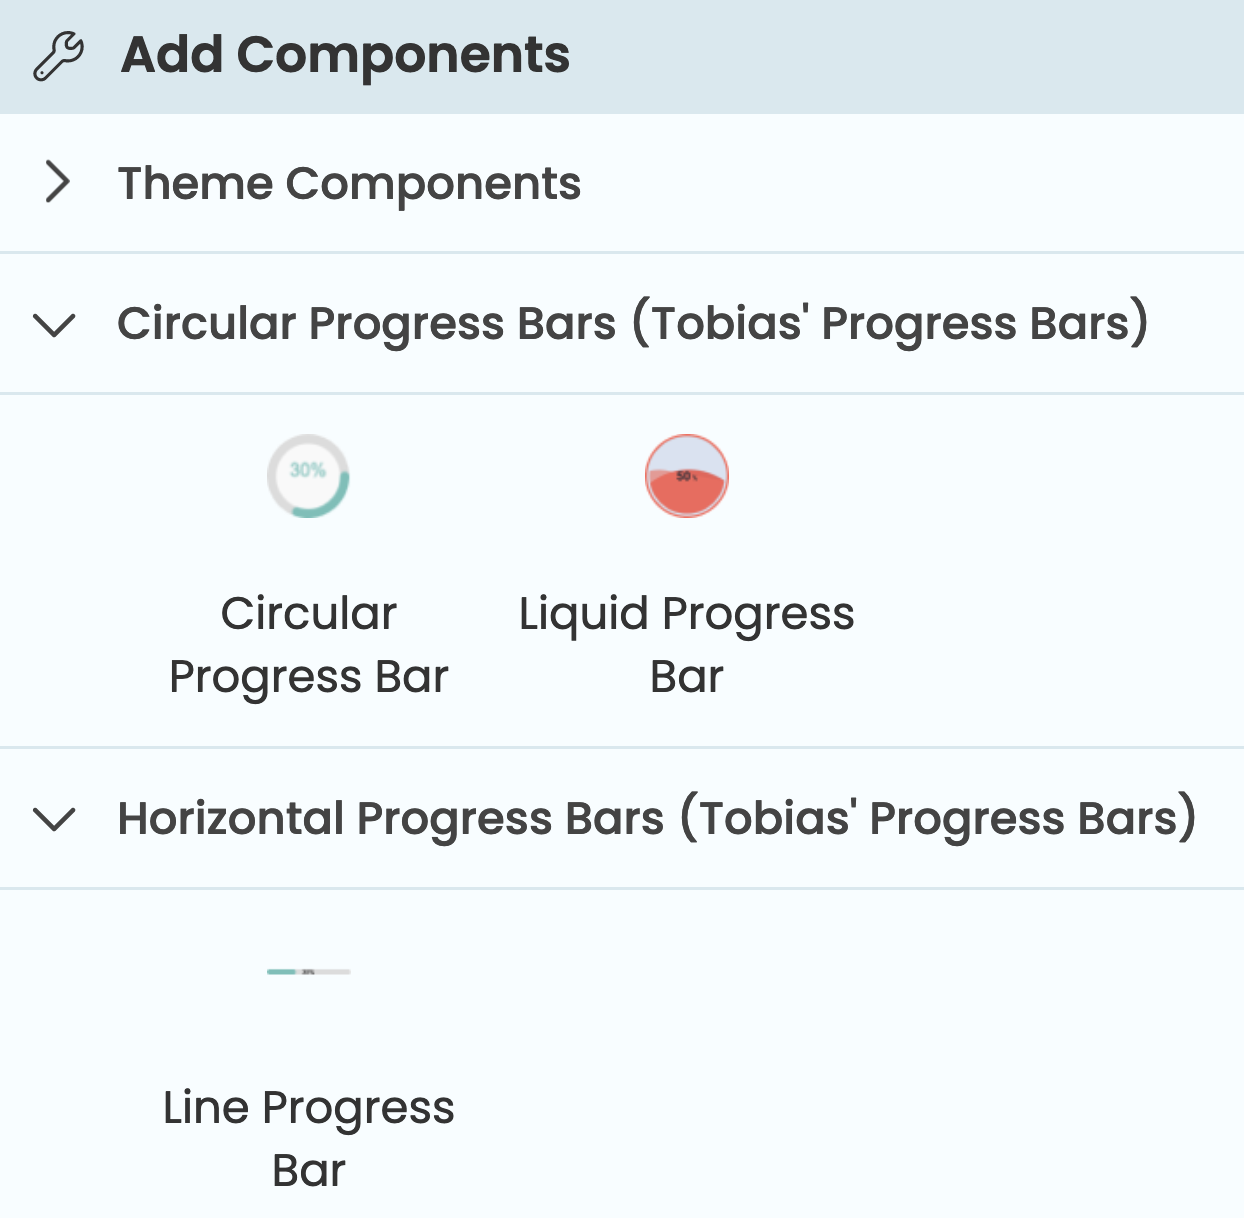Click the Line Progress Bar label text
The image size is (1244, 1218).
coord(308,1138)
